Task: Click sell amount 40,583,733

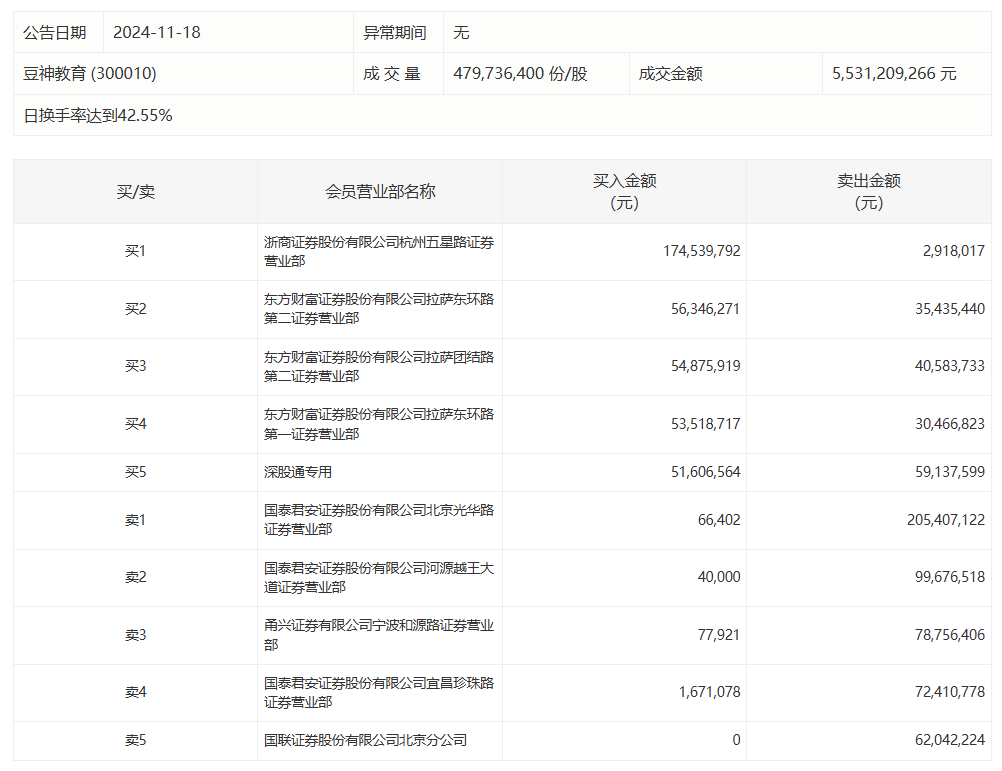Action: coord(950,366)
